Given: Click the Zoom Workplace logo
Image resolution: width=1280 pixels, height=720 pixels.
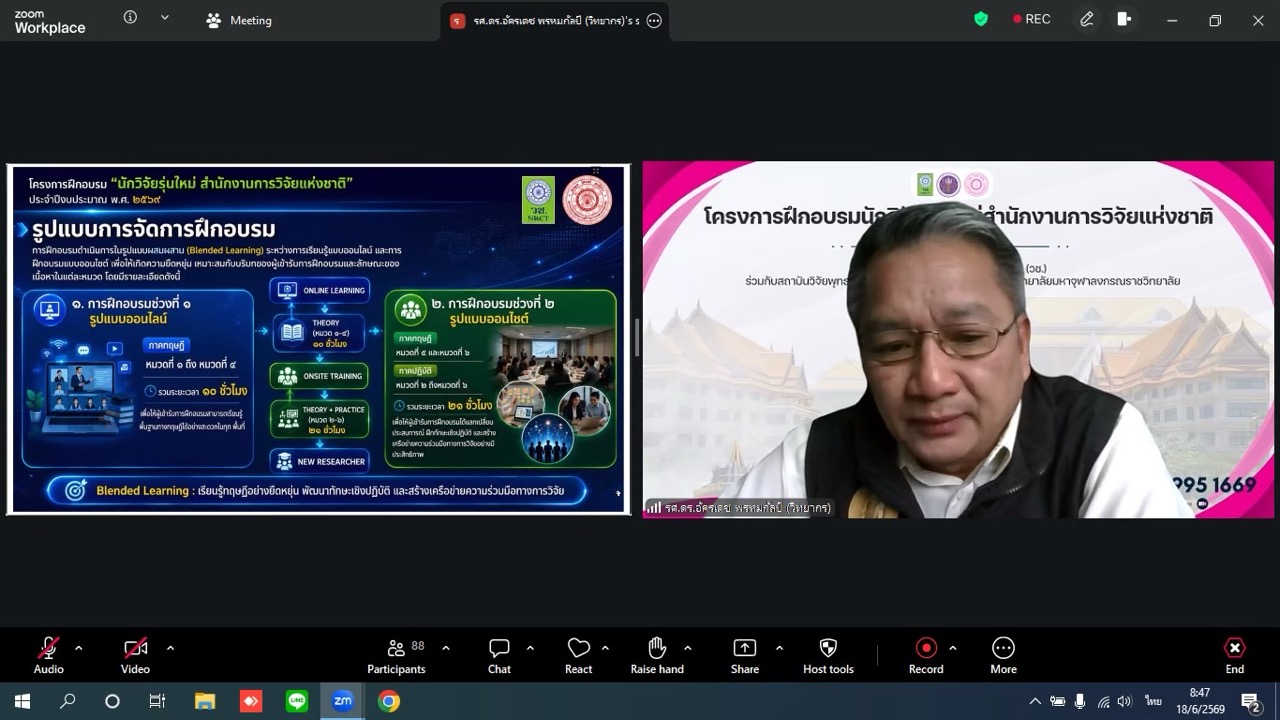Looking at the screenshot, I should 50,22.
